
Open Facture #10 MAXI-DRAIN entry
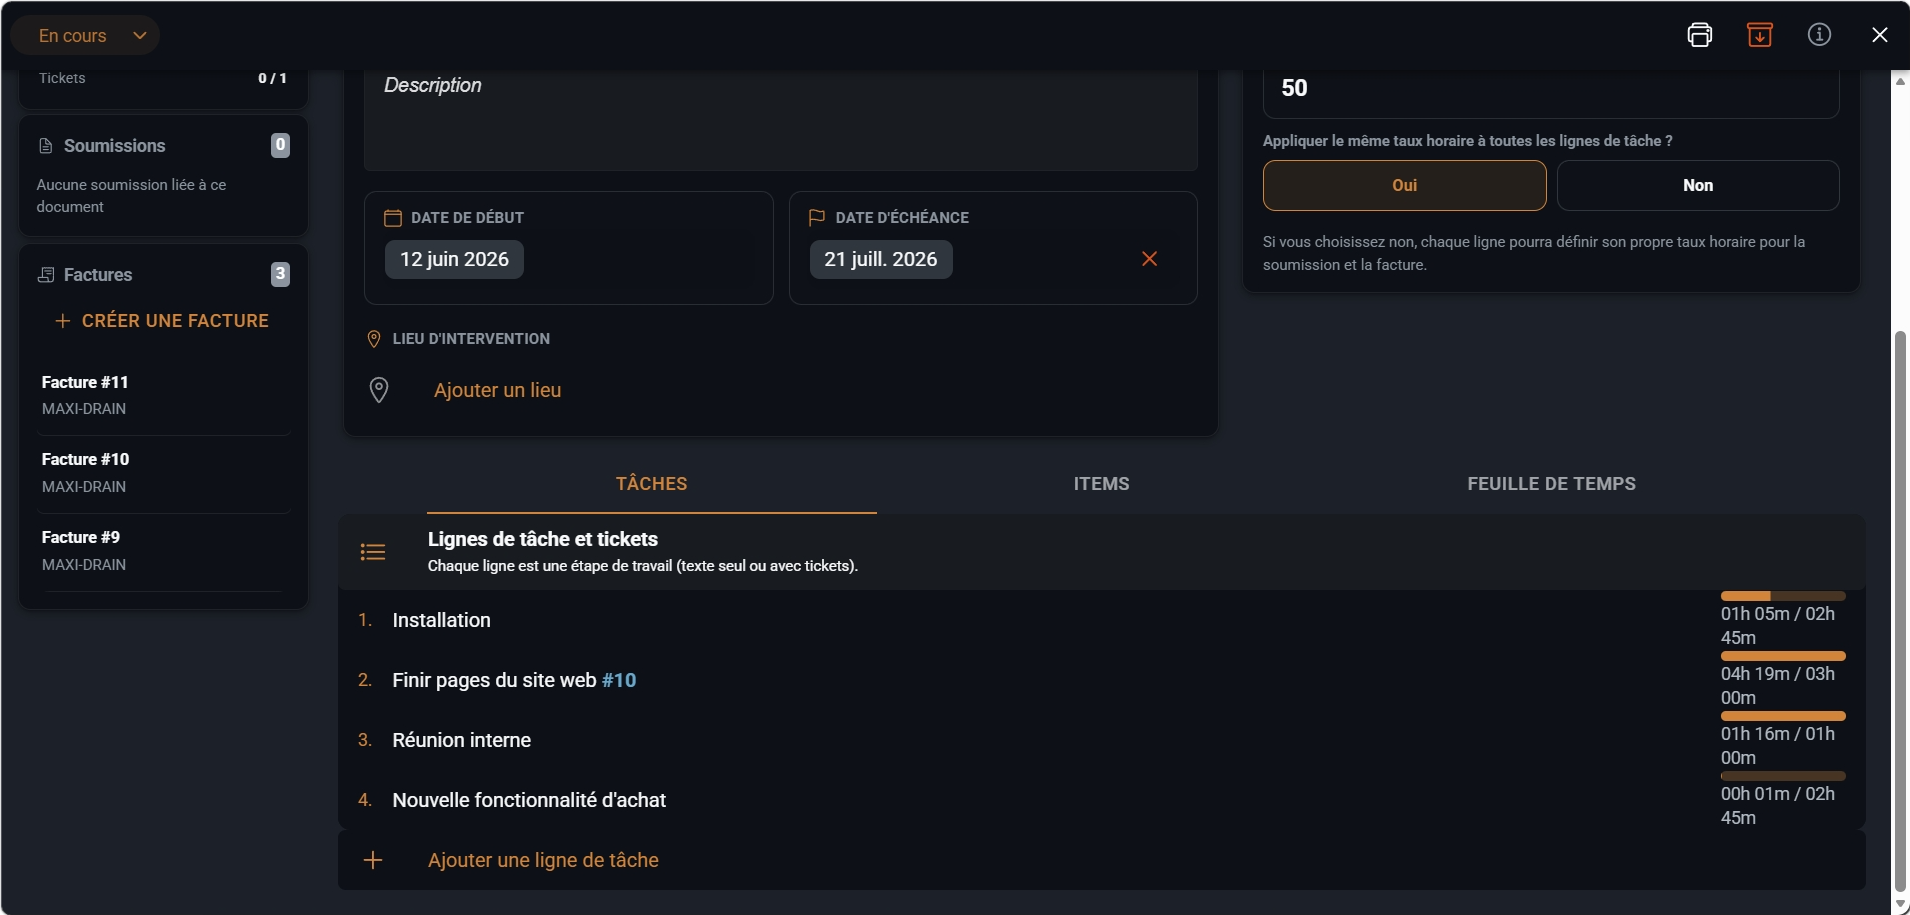point(163,472)
